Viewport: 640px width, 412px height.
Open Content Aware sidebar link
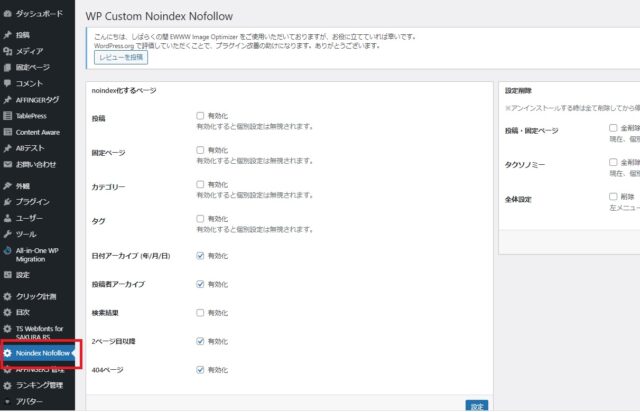[38, 132]
